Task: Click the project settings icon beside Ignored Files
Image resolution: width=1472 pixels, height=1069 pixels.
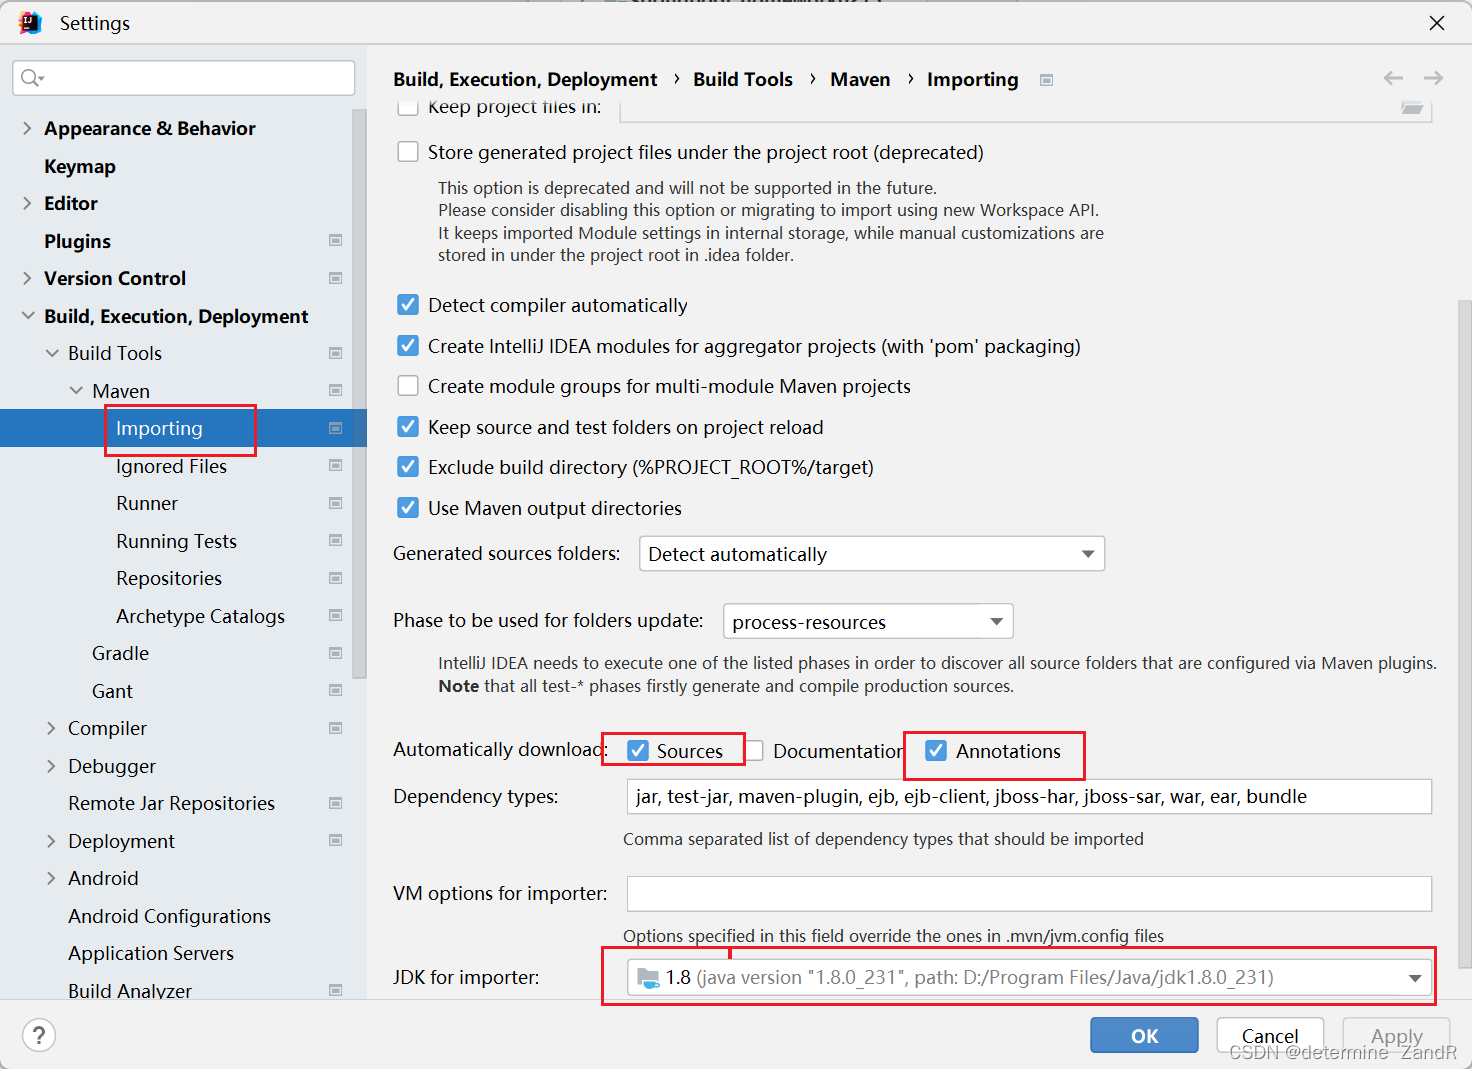Action: click(335, 465)
